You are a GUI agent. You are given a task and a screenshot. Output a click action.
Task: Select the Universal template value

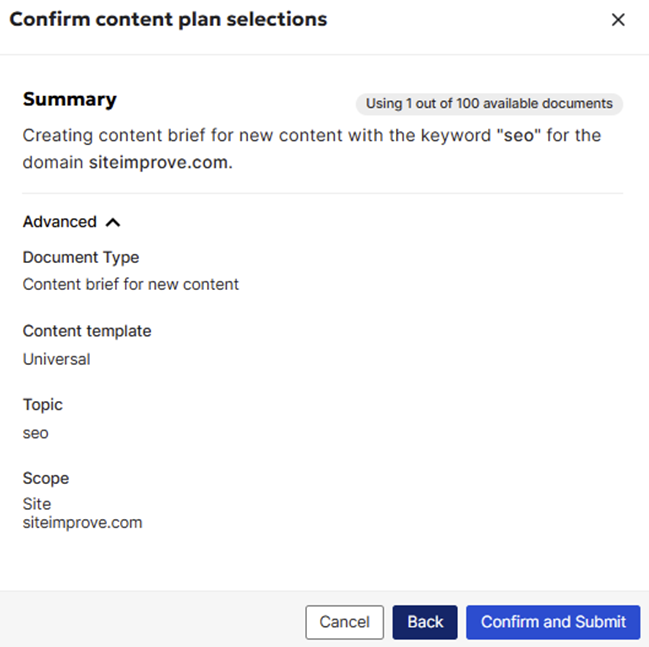click(56, 358)
